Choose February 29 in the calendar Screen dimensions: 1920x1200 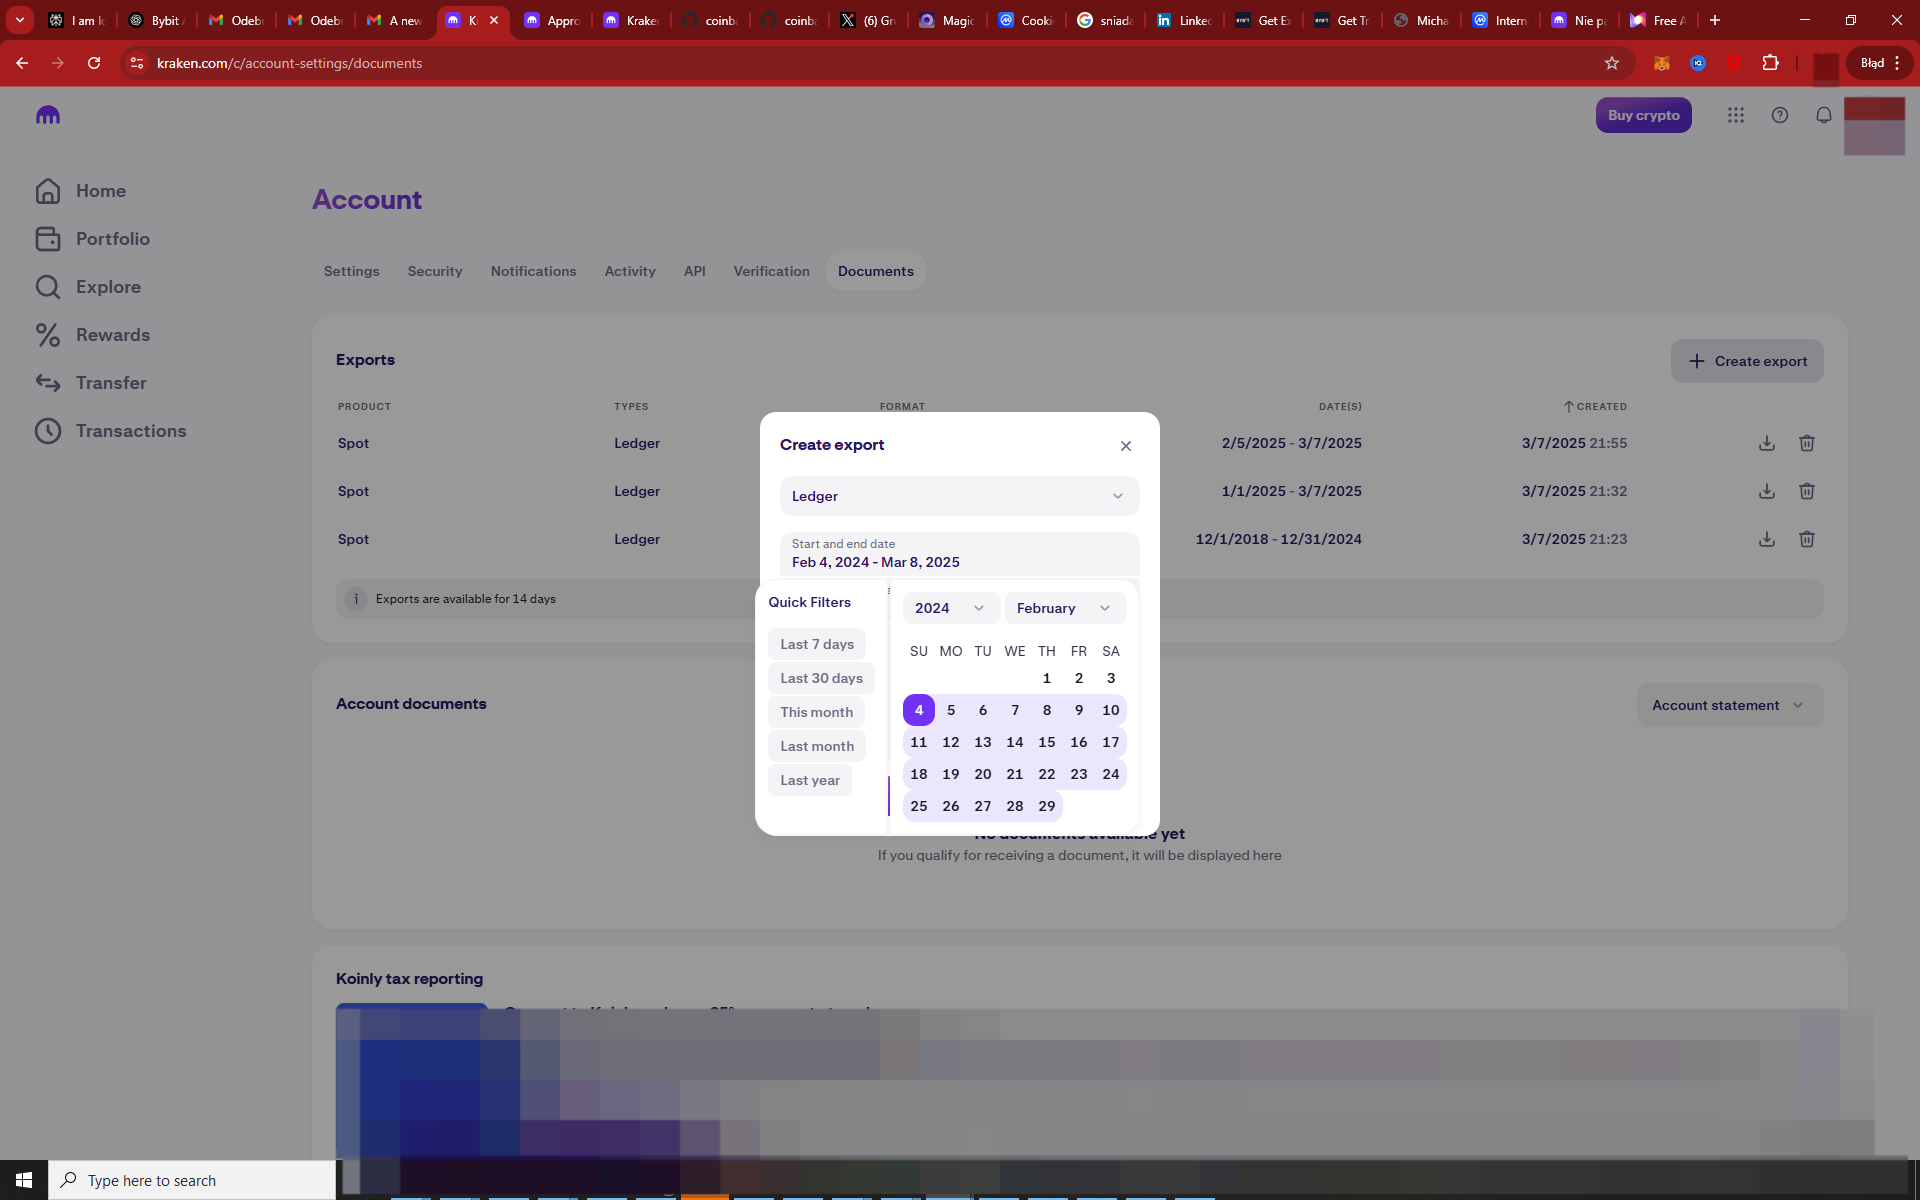1047,806
